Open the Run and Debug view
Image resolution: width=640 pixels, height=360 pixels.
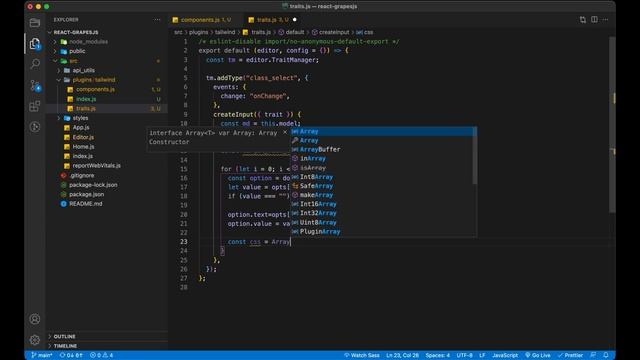coord(35,127)
